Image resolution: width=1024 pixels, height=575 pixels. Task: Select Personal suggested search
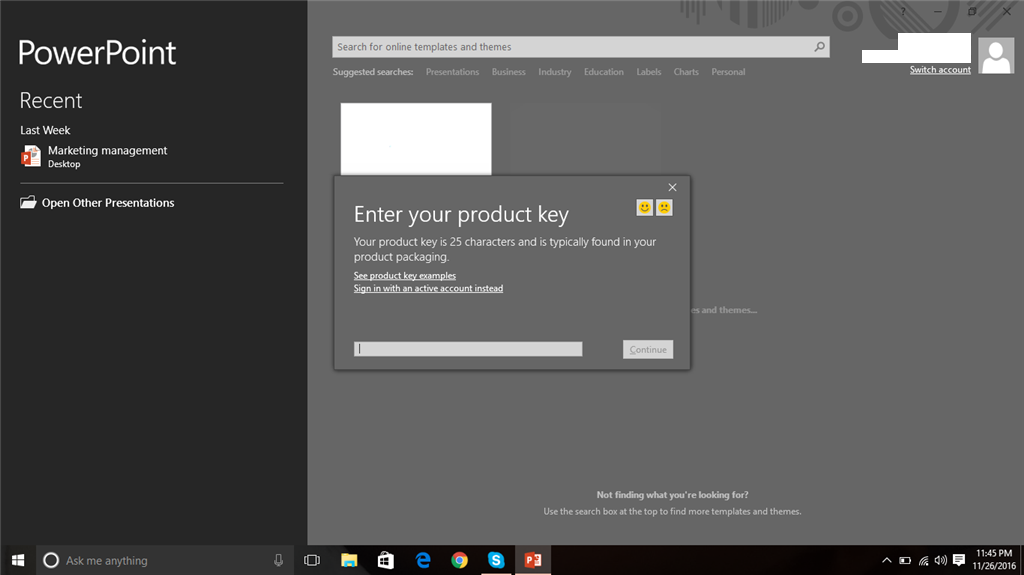(x=728, y=72)
